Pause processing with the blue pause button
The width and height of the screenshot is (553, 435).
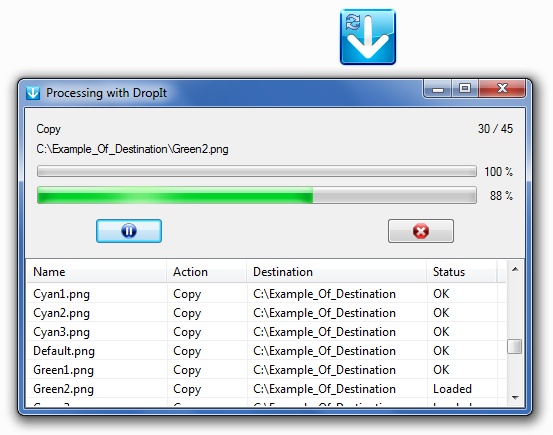tap(129, 231)
